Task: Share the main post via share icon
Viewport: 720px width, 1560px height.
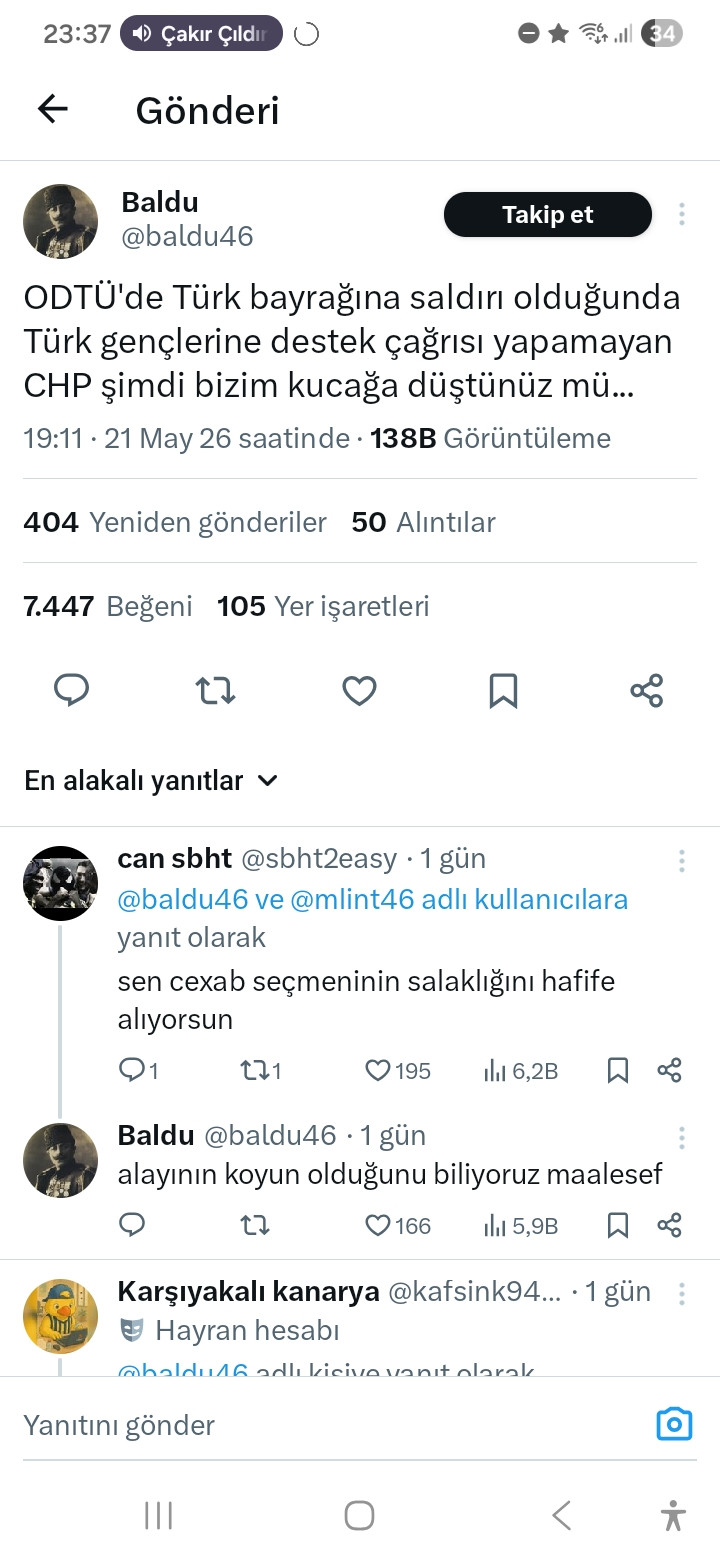Action: coord(647,690)
